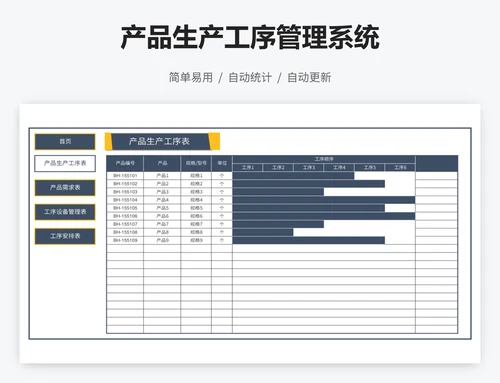
Task: Click the 工序顺序 group header
Action: coord(324,159)
